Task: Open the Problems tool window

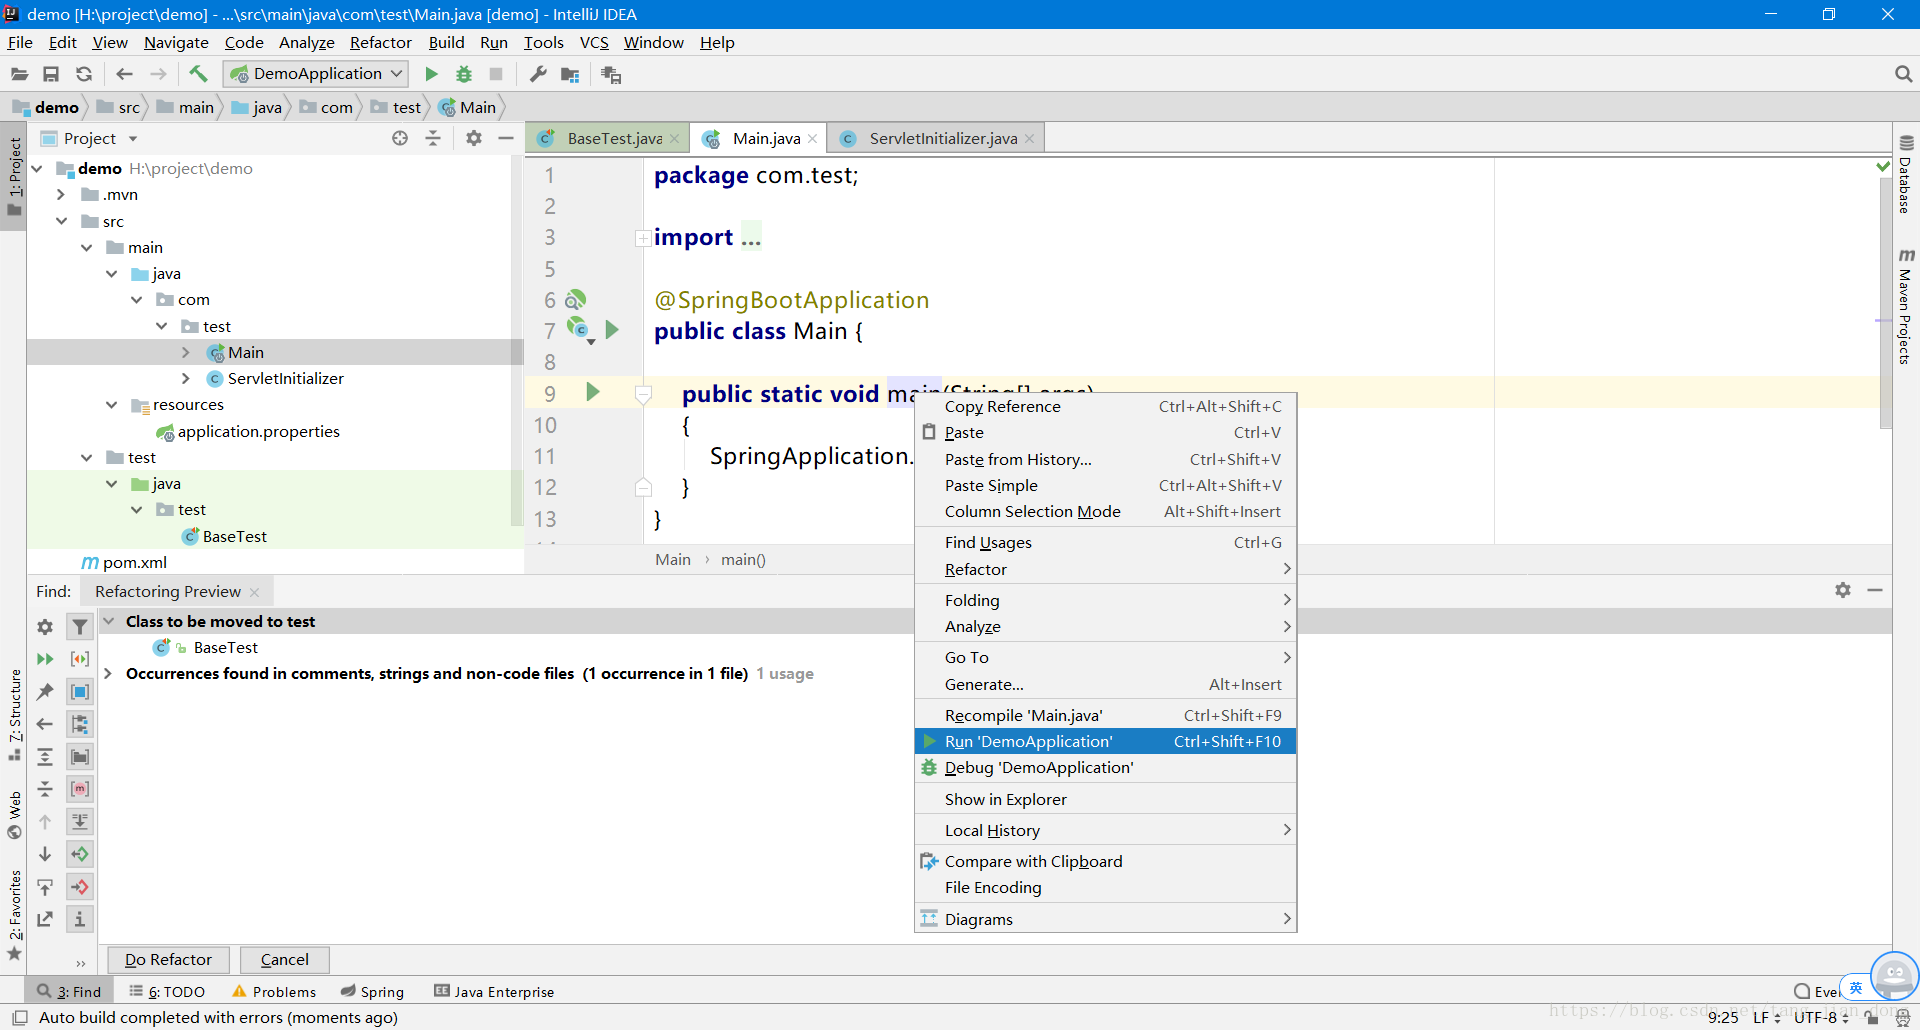Action: (x=274, y=991)
